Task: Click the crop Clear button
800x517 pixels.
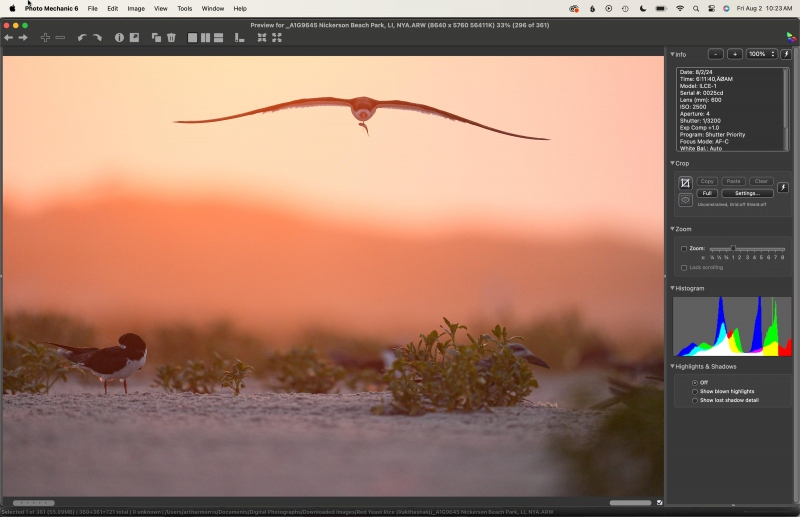Action: pos(761,181)
